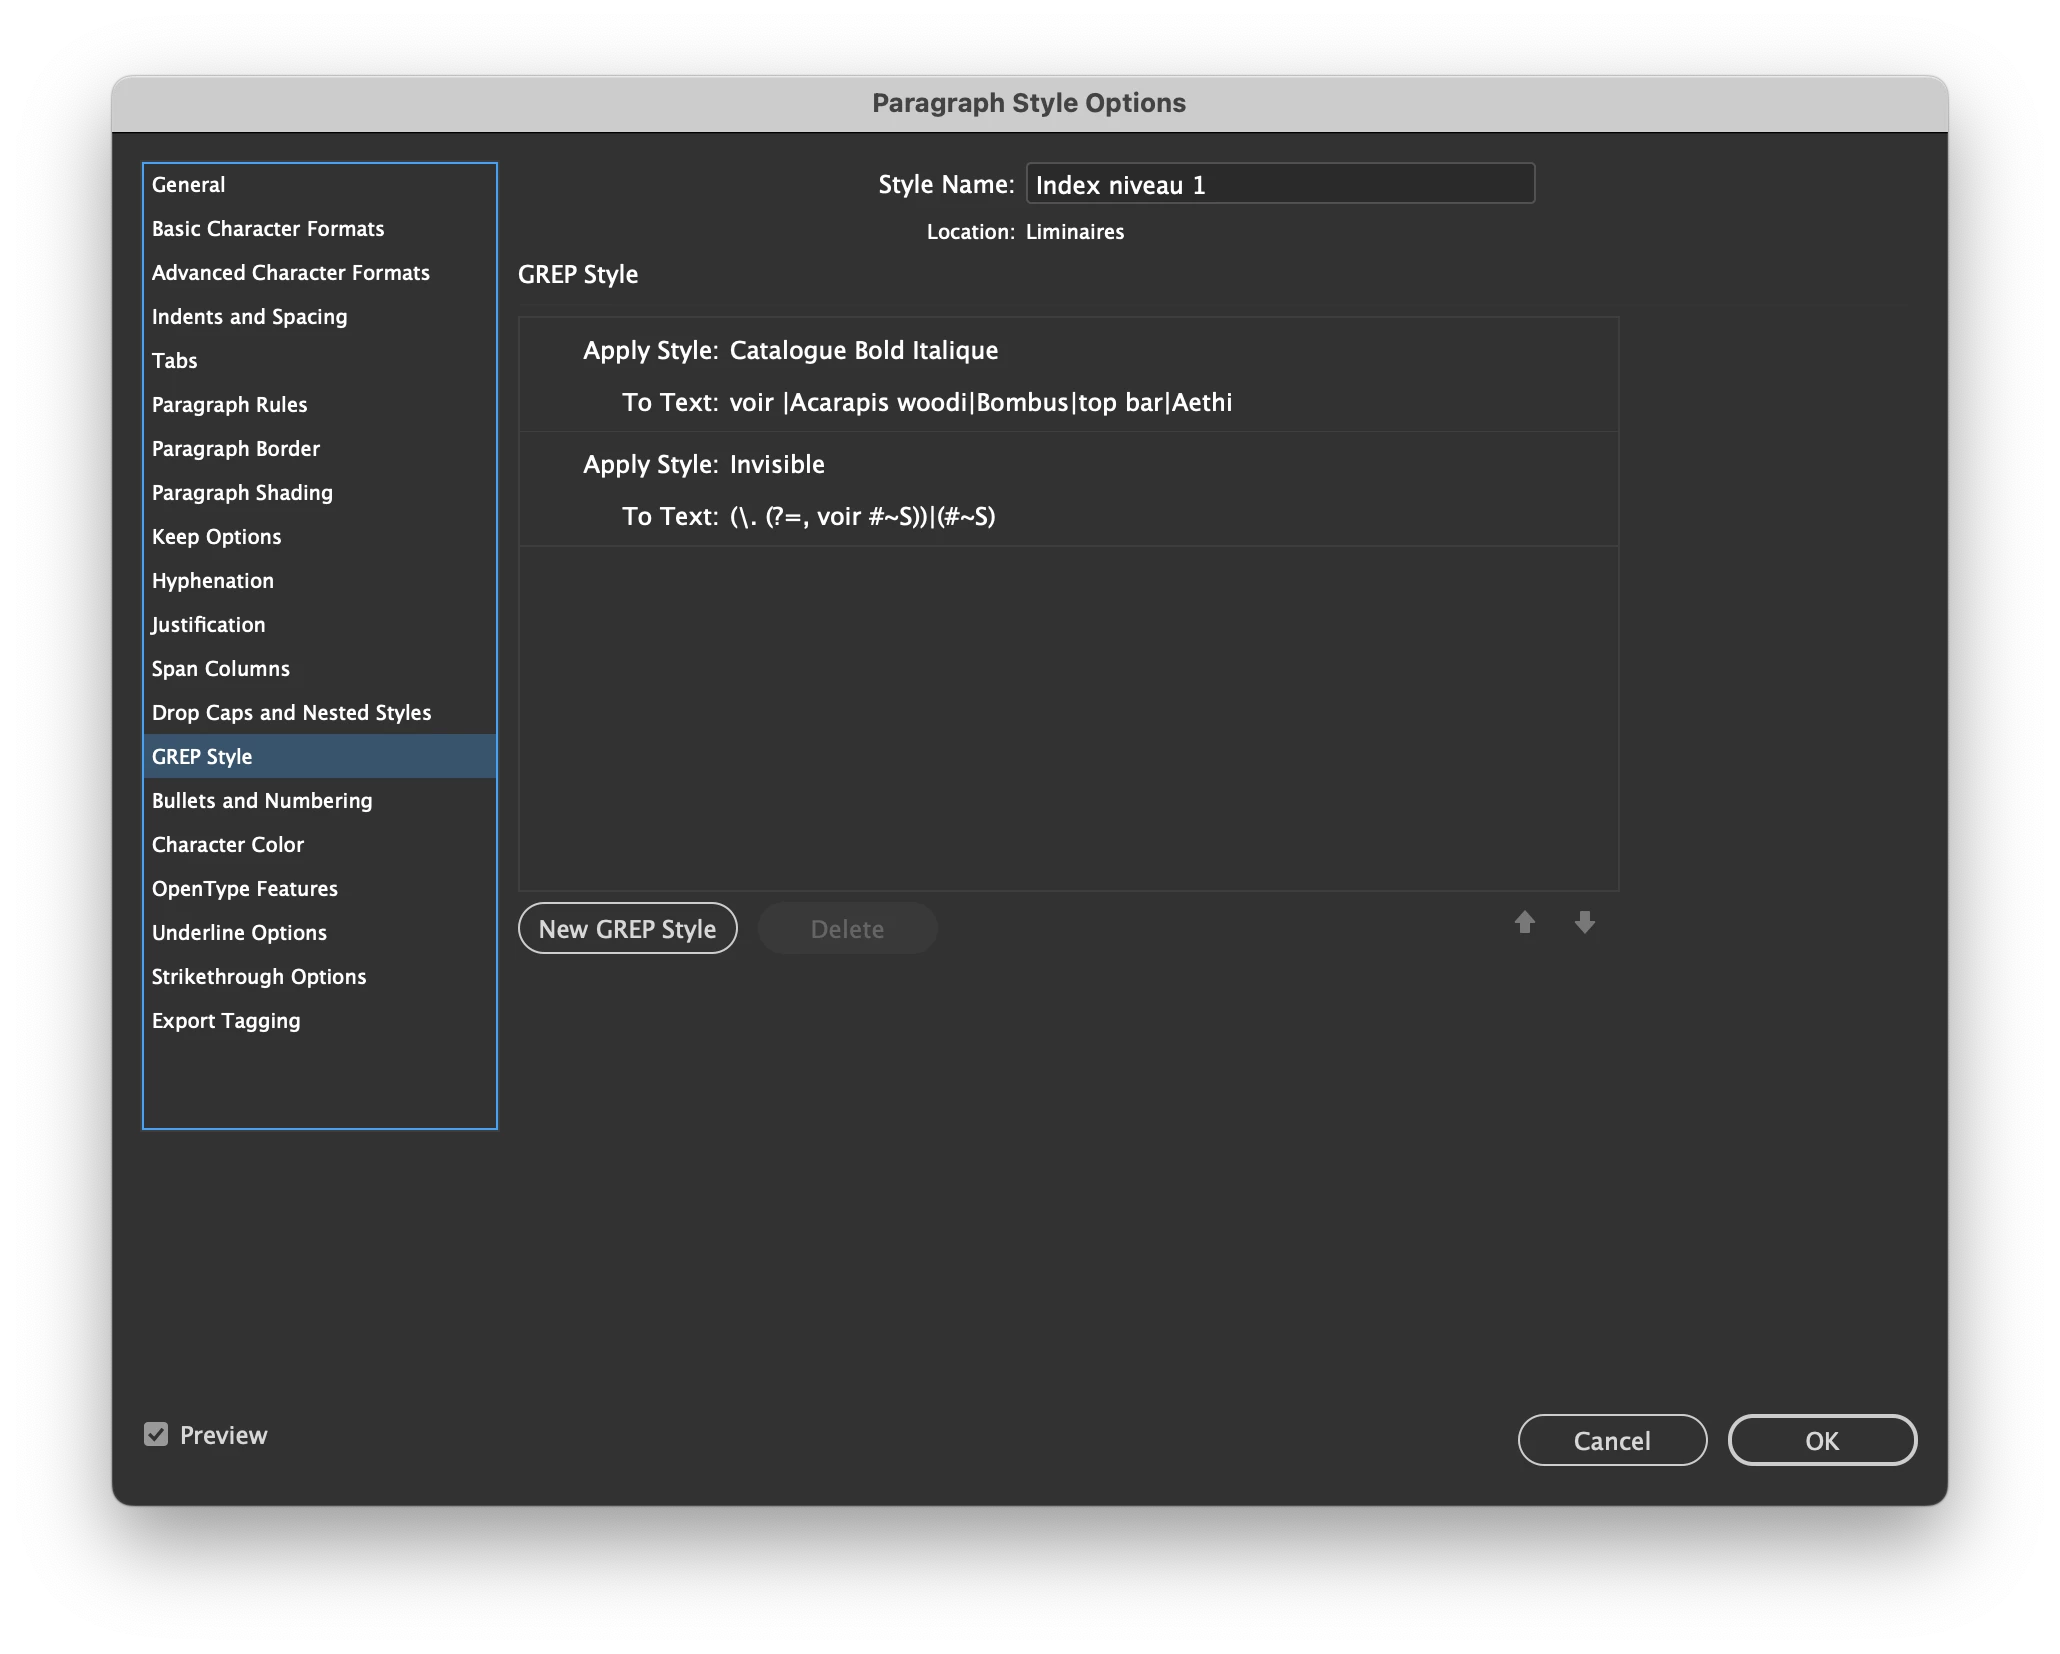Image resolution: width=2060 pixels, height=1654 pixels.
Task: Switch to Indents and Spacing section
Action: click(250, 317)
